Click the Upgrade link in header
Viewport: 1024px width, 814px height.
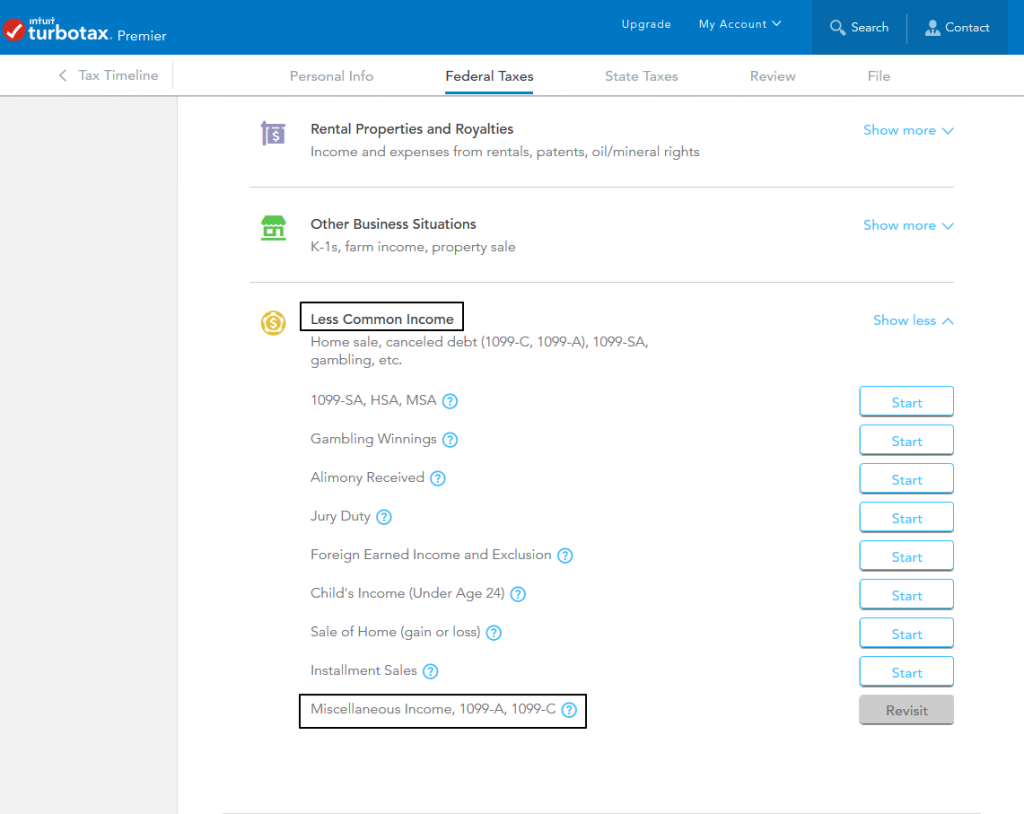point(646,24)
